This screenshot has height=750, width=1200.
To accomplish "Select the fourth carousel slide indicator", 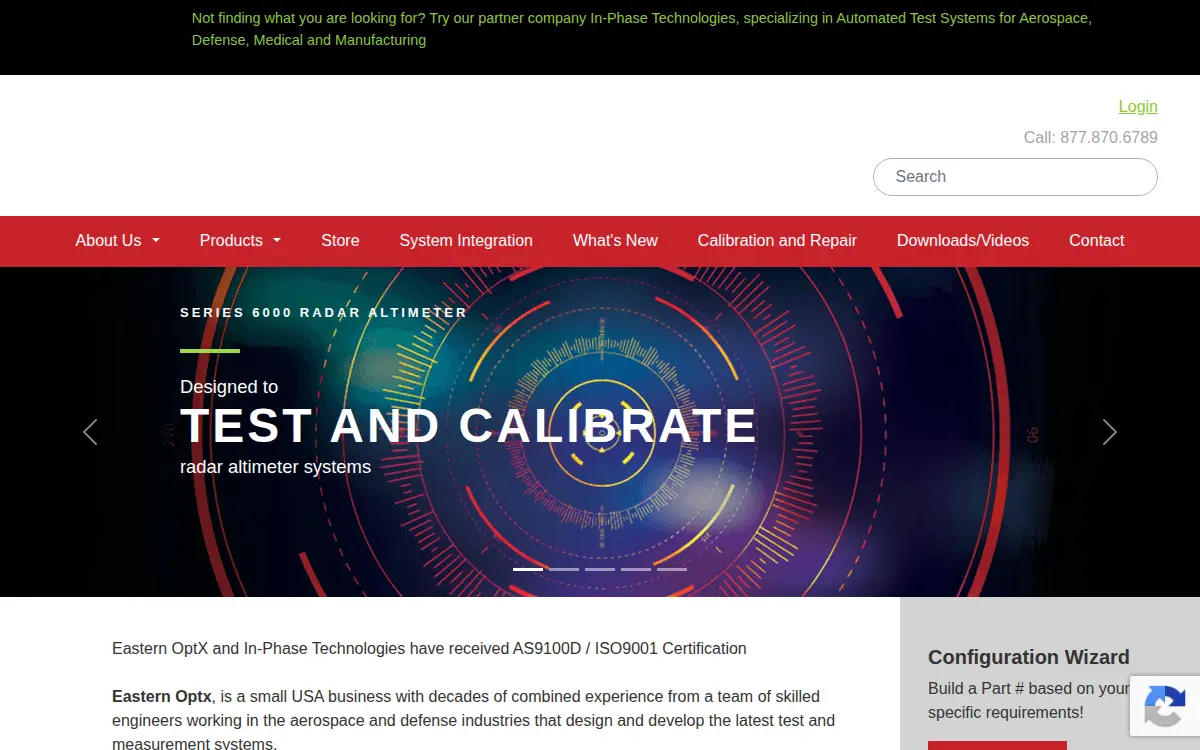I will [636, 569].
